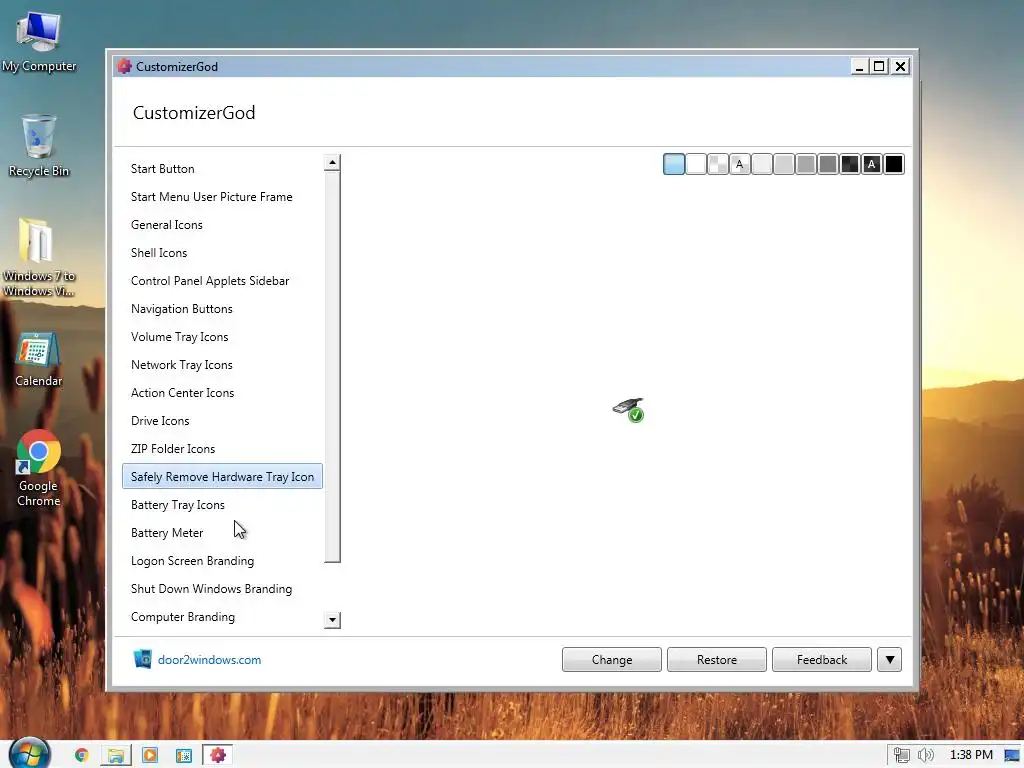Maximize the CustomizerGod window

(880, 66)
